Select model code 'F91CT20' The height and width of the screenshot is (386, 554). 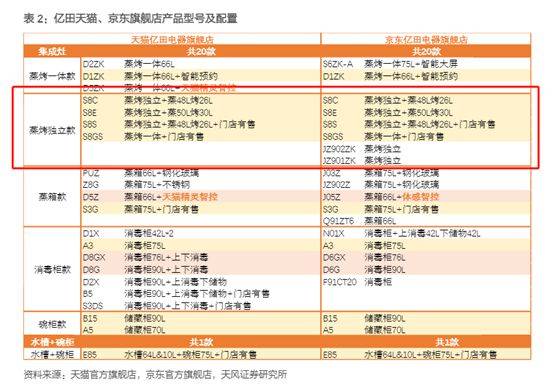pos(340,282)
